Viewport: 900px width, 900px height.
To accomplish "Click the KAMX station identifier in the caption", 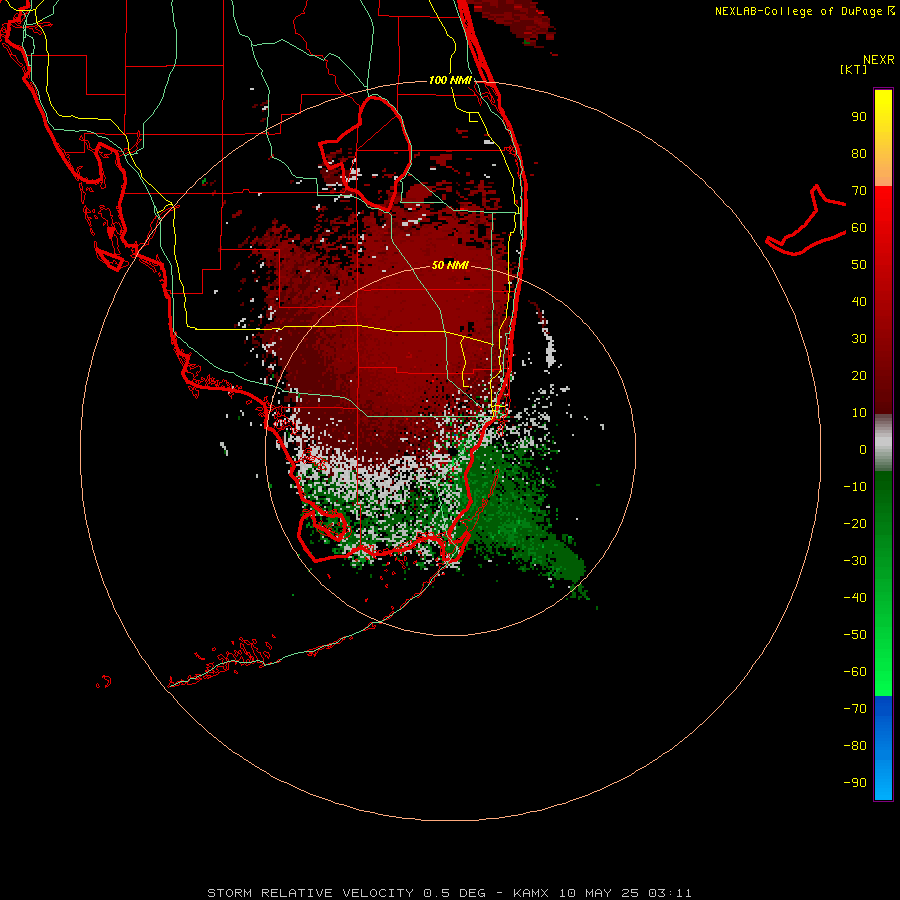I will 530,893.
